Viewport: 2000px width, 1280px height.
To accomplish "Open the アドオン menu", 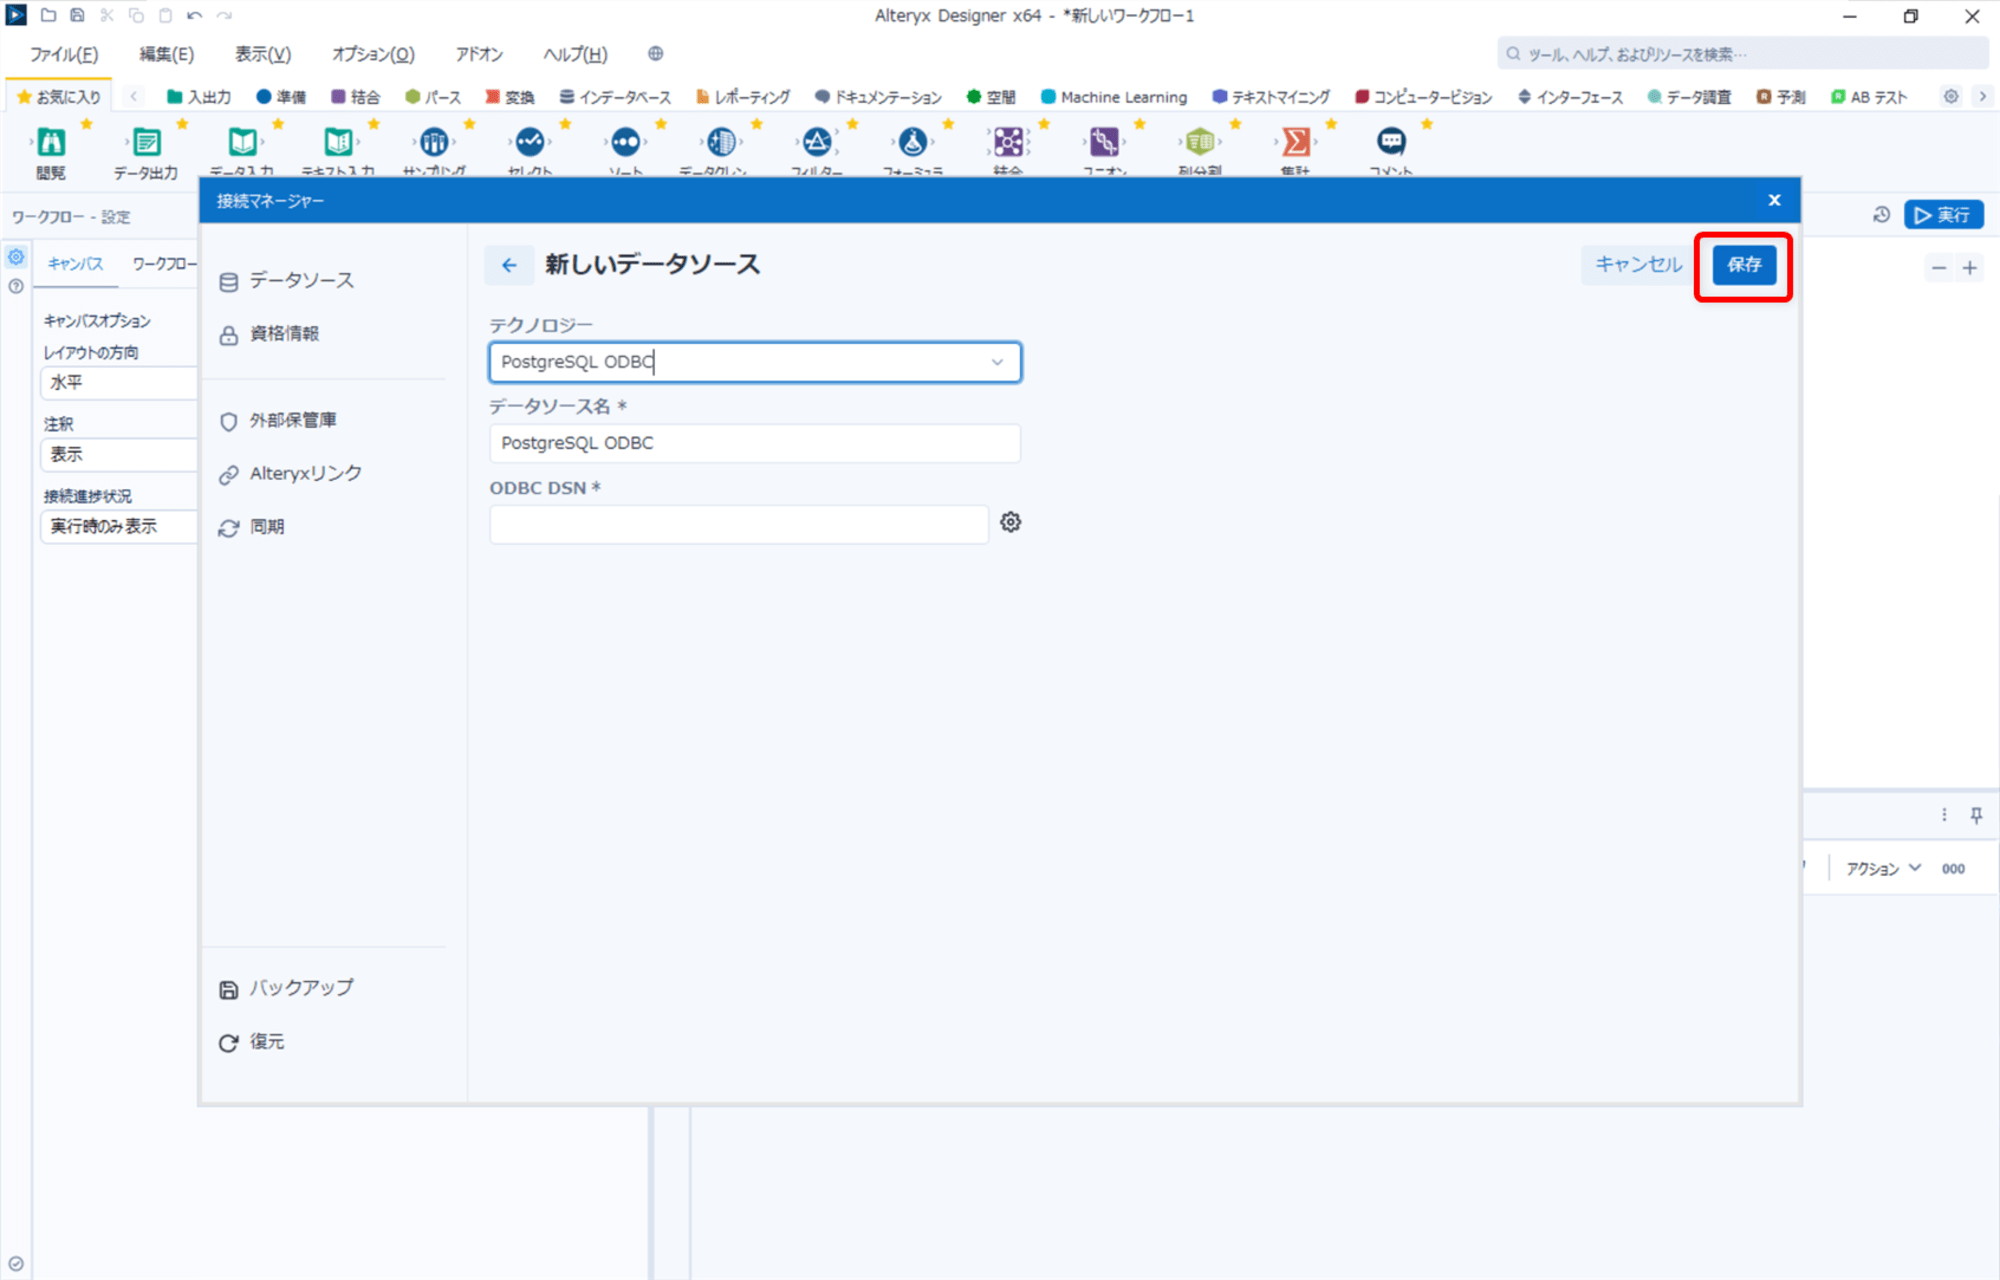I will pos(478,54).
